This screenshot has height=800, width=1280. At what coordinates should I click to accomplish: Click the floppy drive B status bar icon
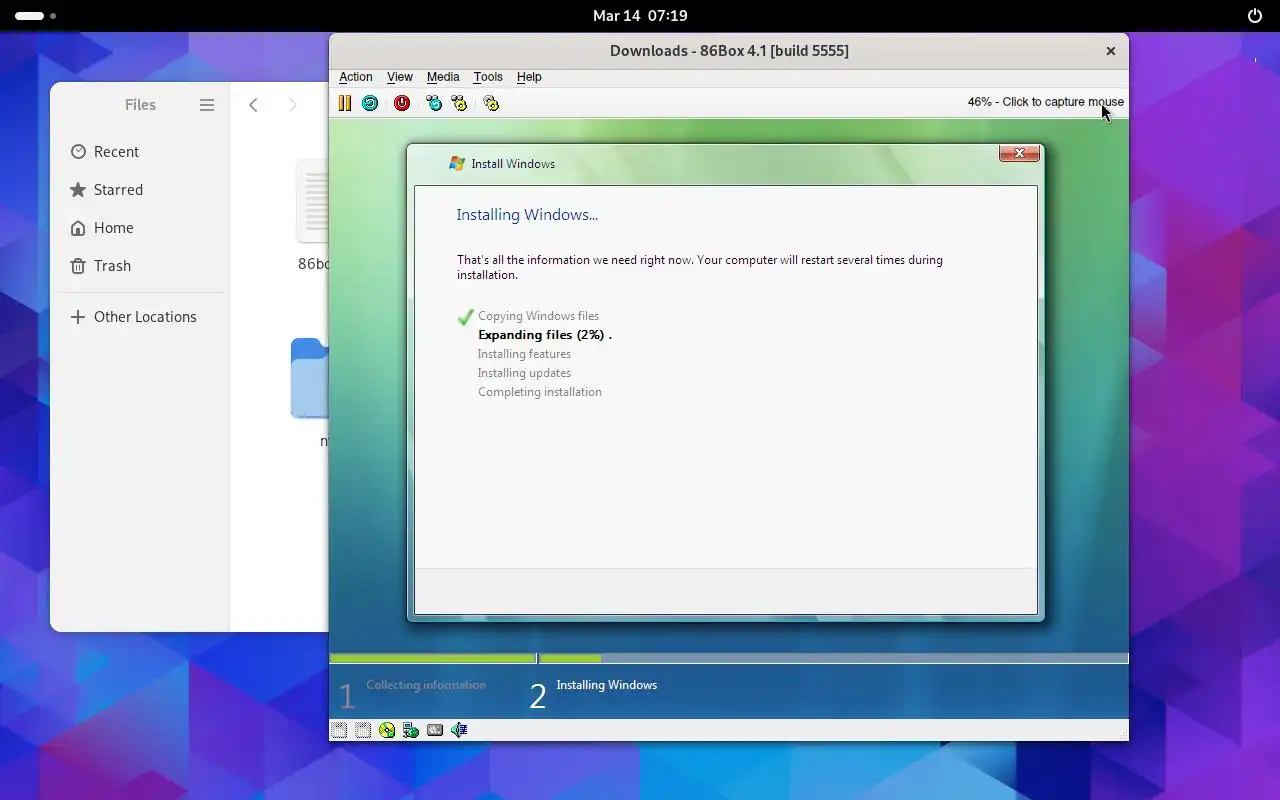pos(363,730)
